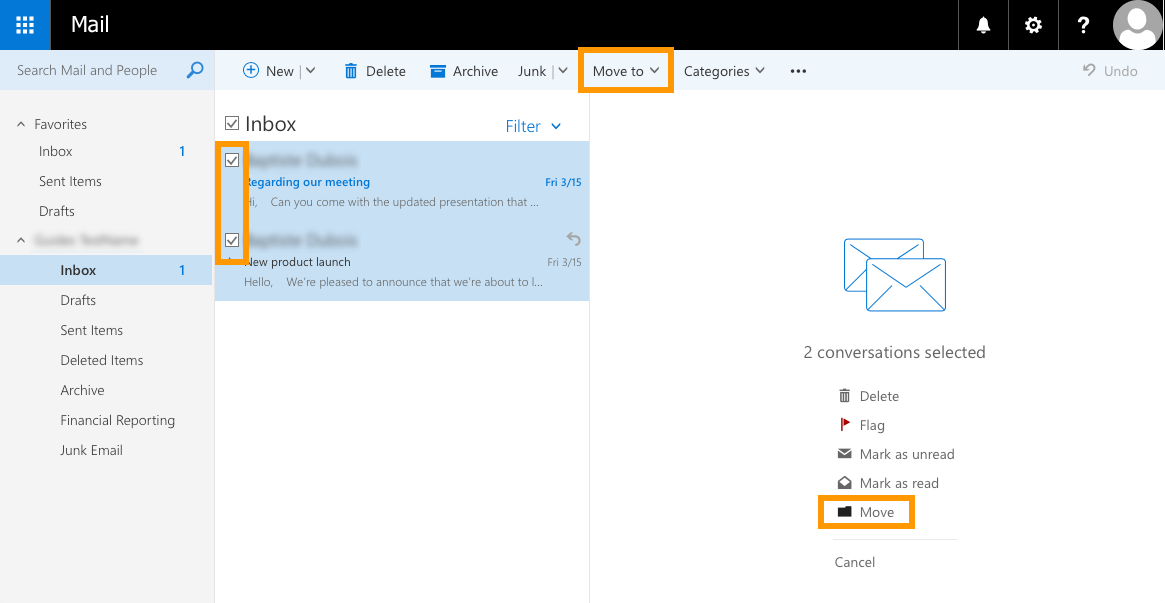1165x603 pixels.
Task: Archive selected messages from the toolbar
Action: click(464, 71)
